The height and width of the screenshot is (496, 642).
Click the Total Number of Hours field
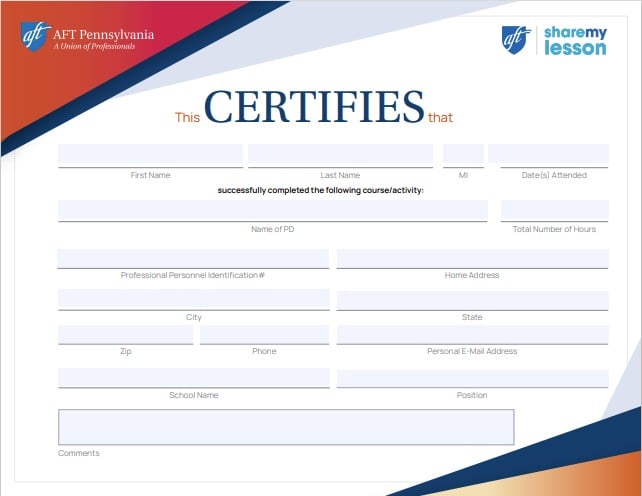[554, 210]
